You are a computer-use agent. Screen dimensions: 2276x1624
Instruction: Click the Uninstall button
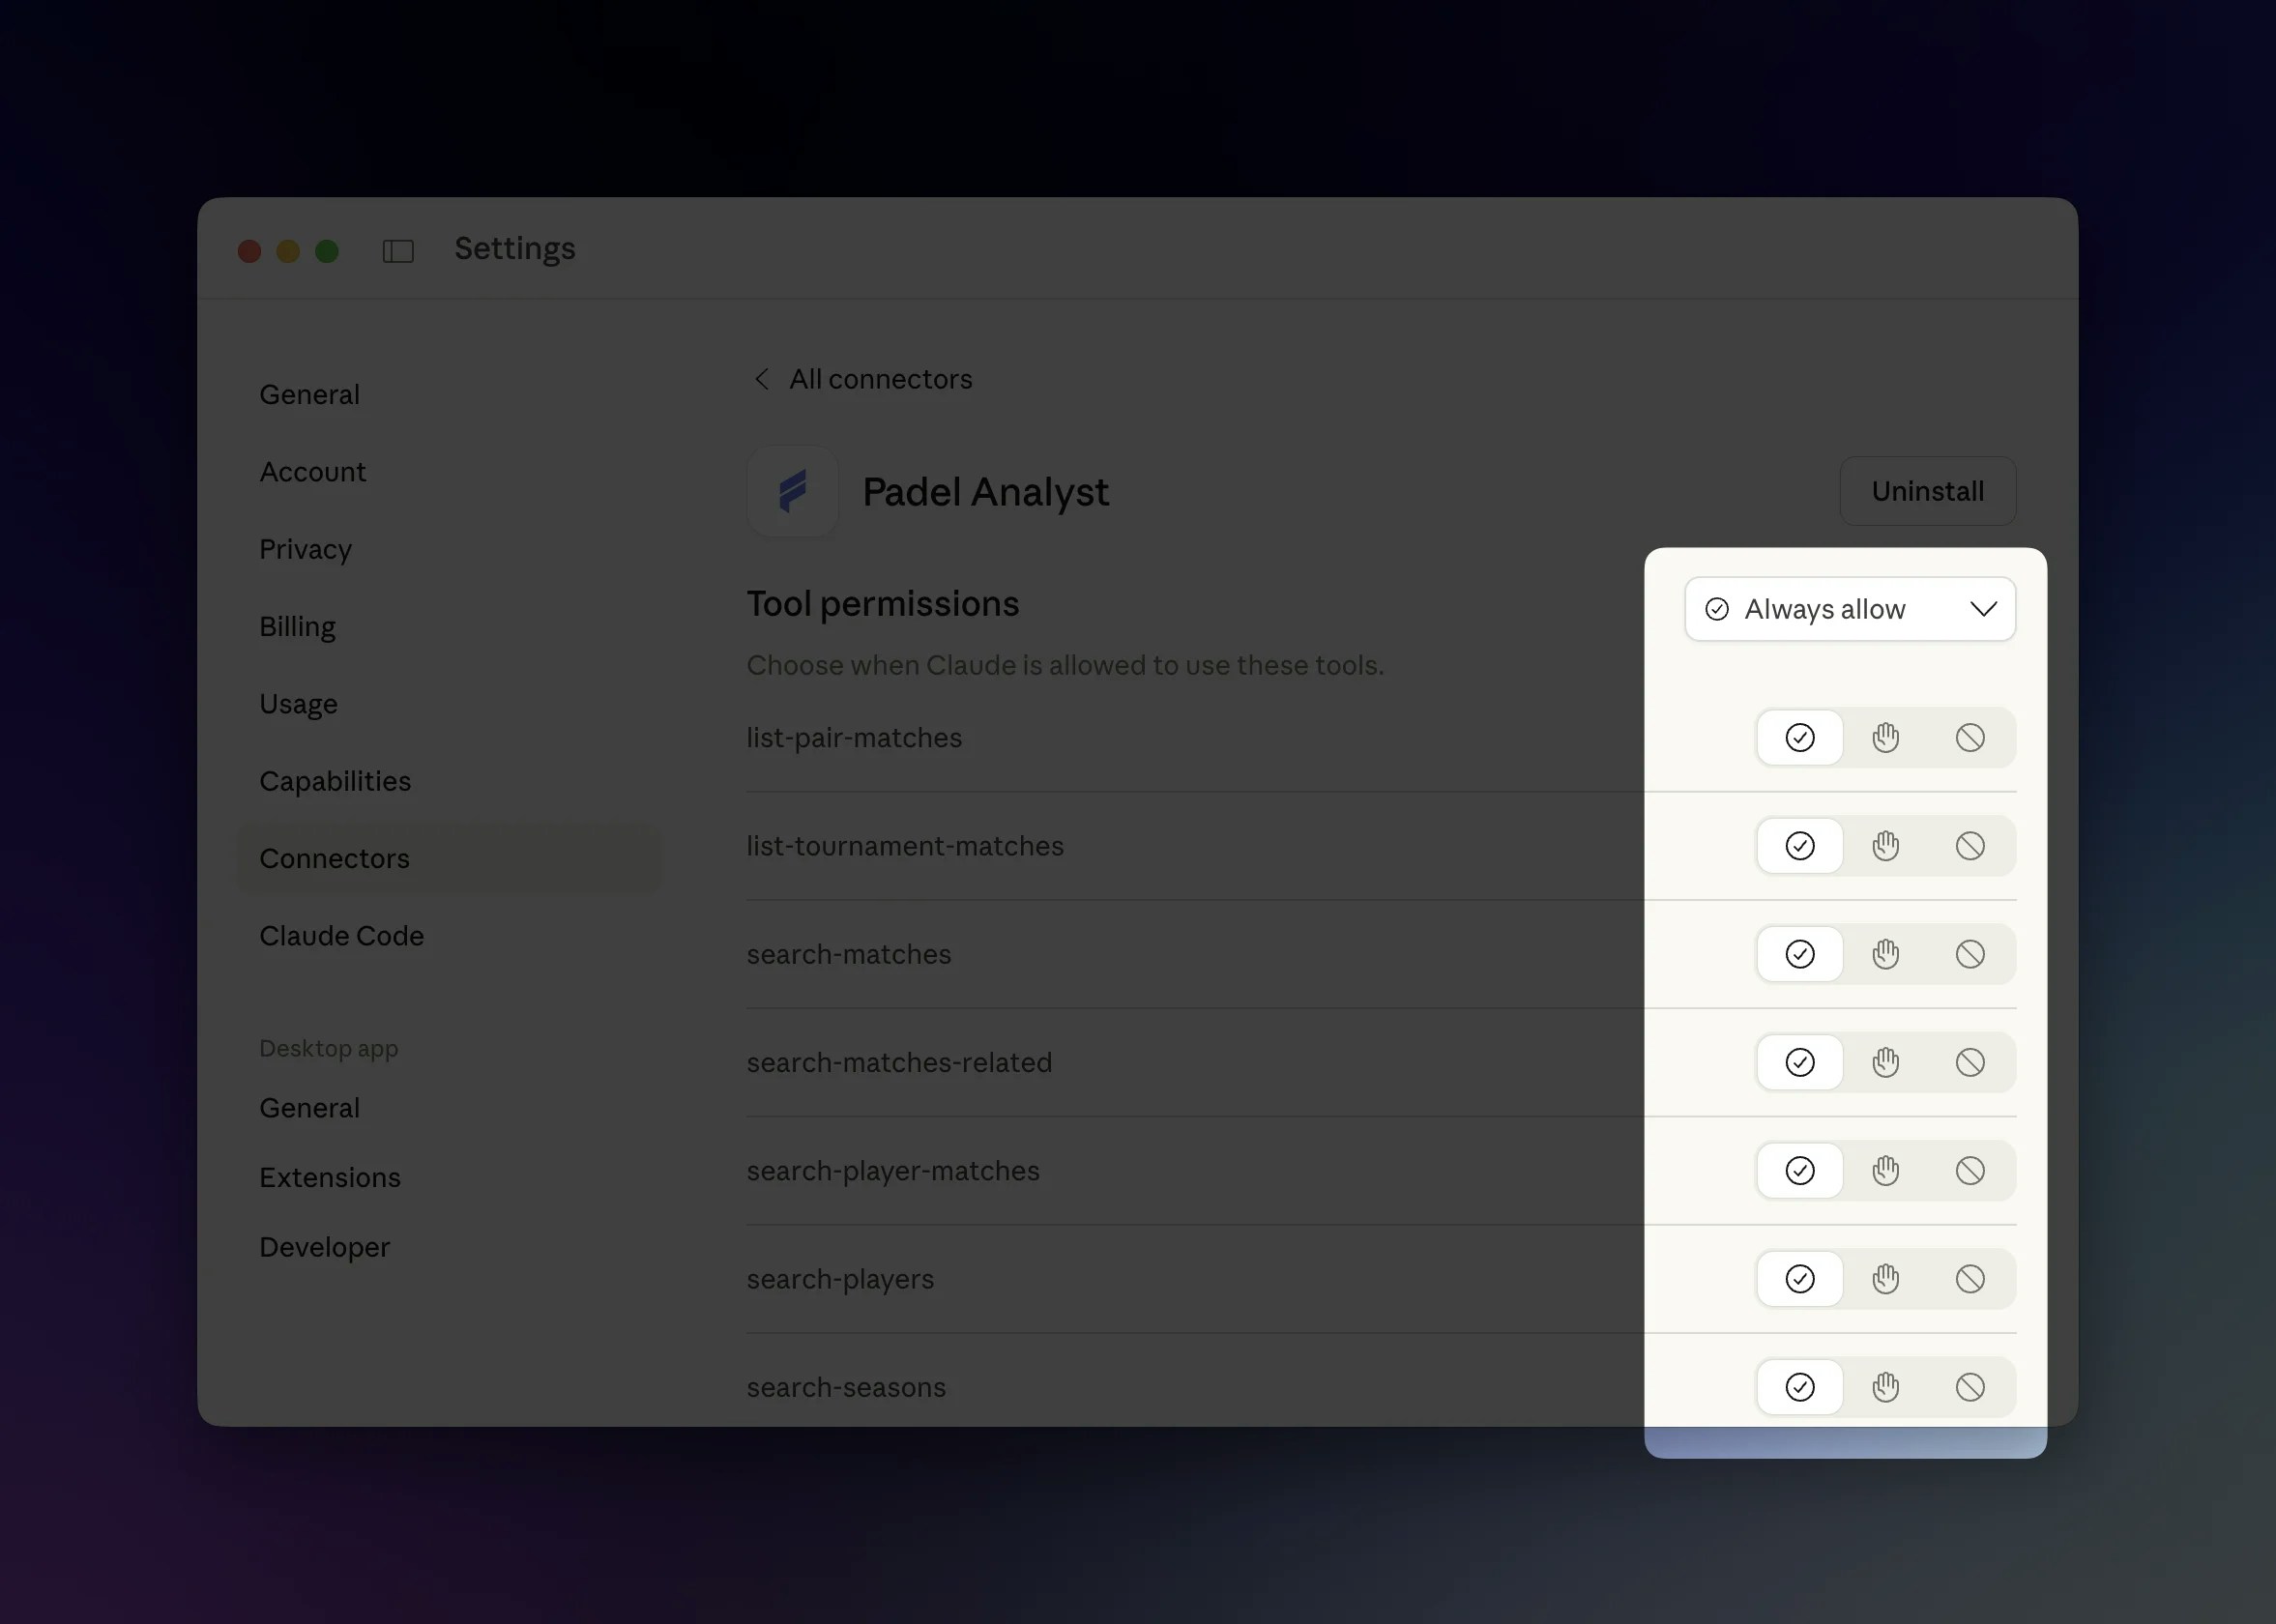pyautogui.click(x=1927, y=491)
